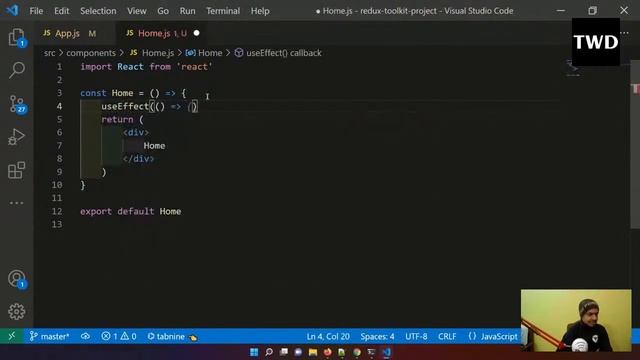Open Task View on the taskbar
This screenshot has height=360, width=640.
pyautogui.click(x=284, y=352)
